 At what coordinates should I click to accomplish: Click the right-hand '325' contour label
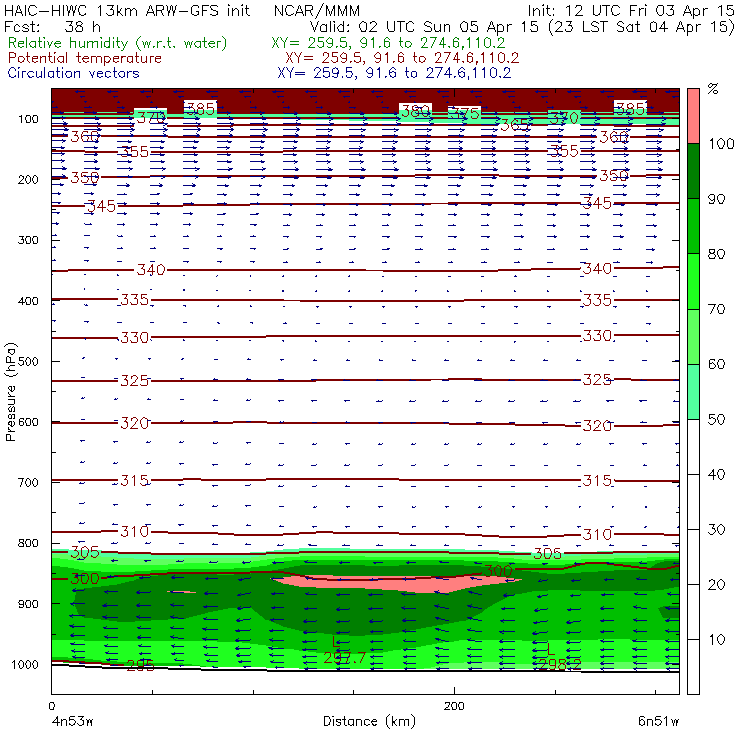pos(597,380)
